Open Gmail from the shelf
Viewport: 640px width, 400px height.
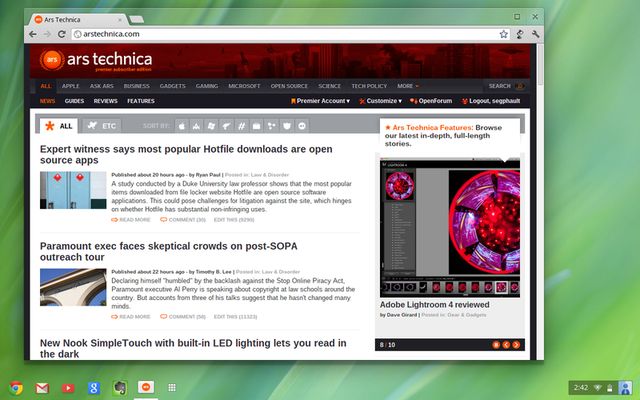[42, 387]
